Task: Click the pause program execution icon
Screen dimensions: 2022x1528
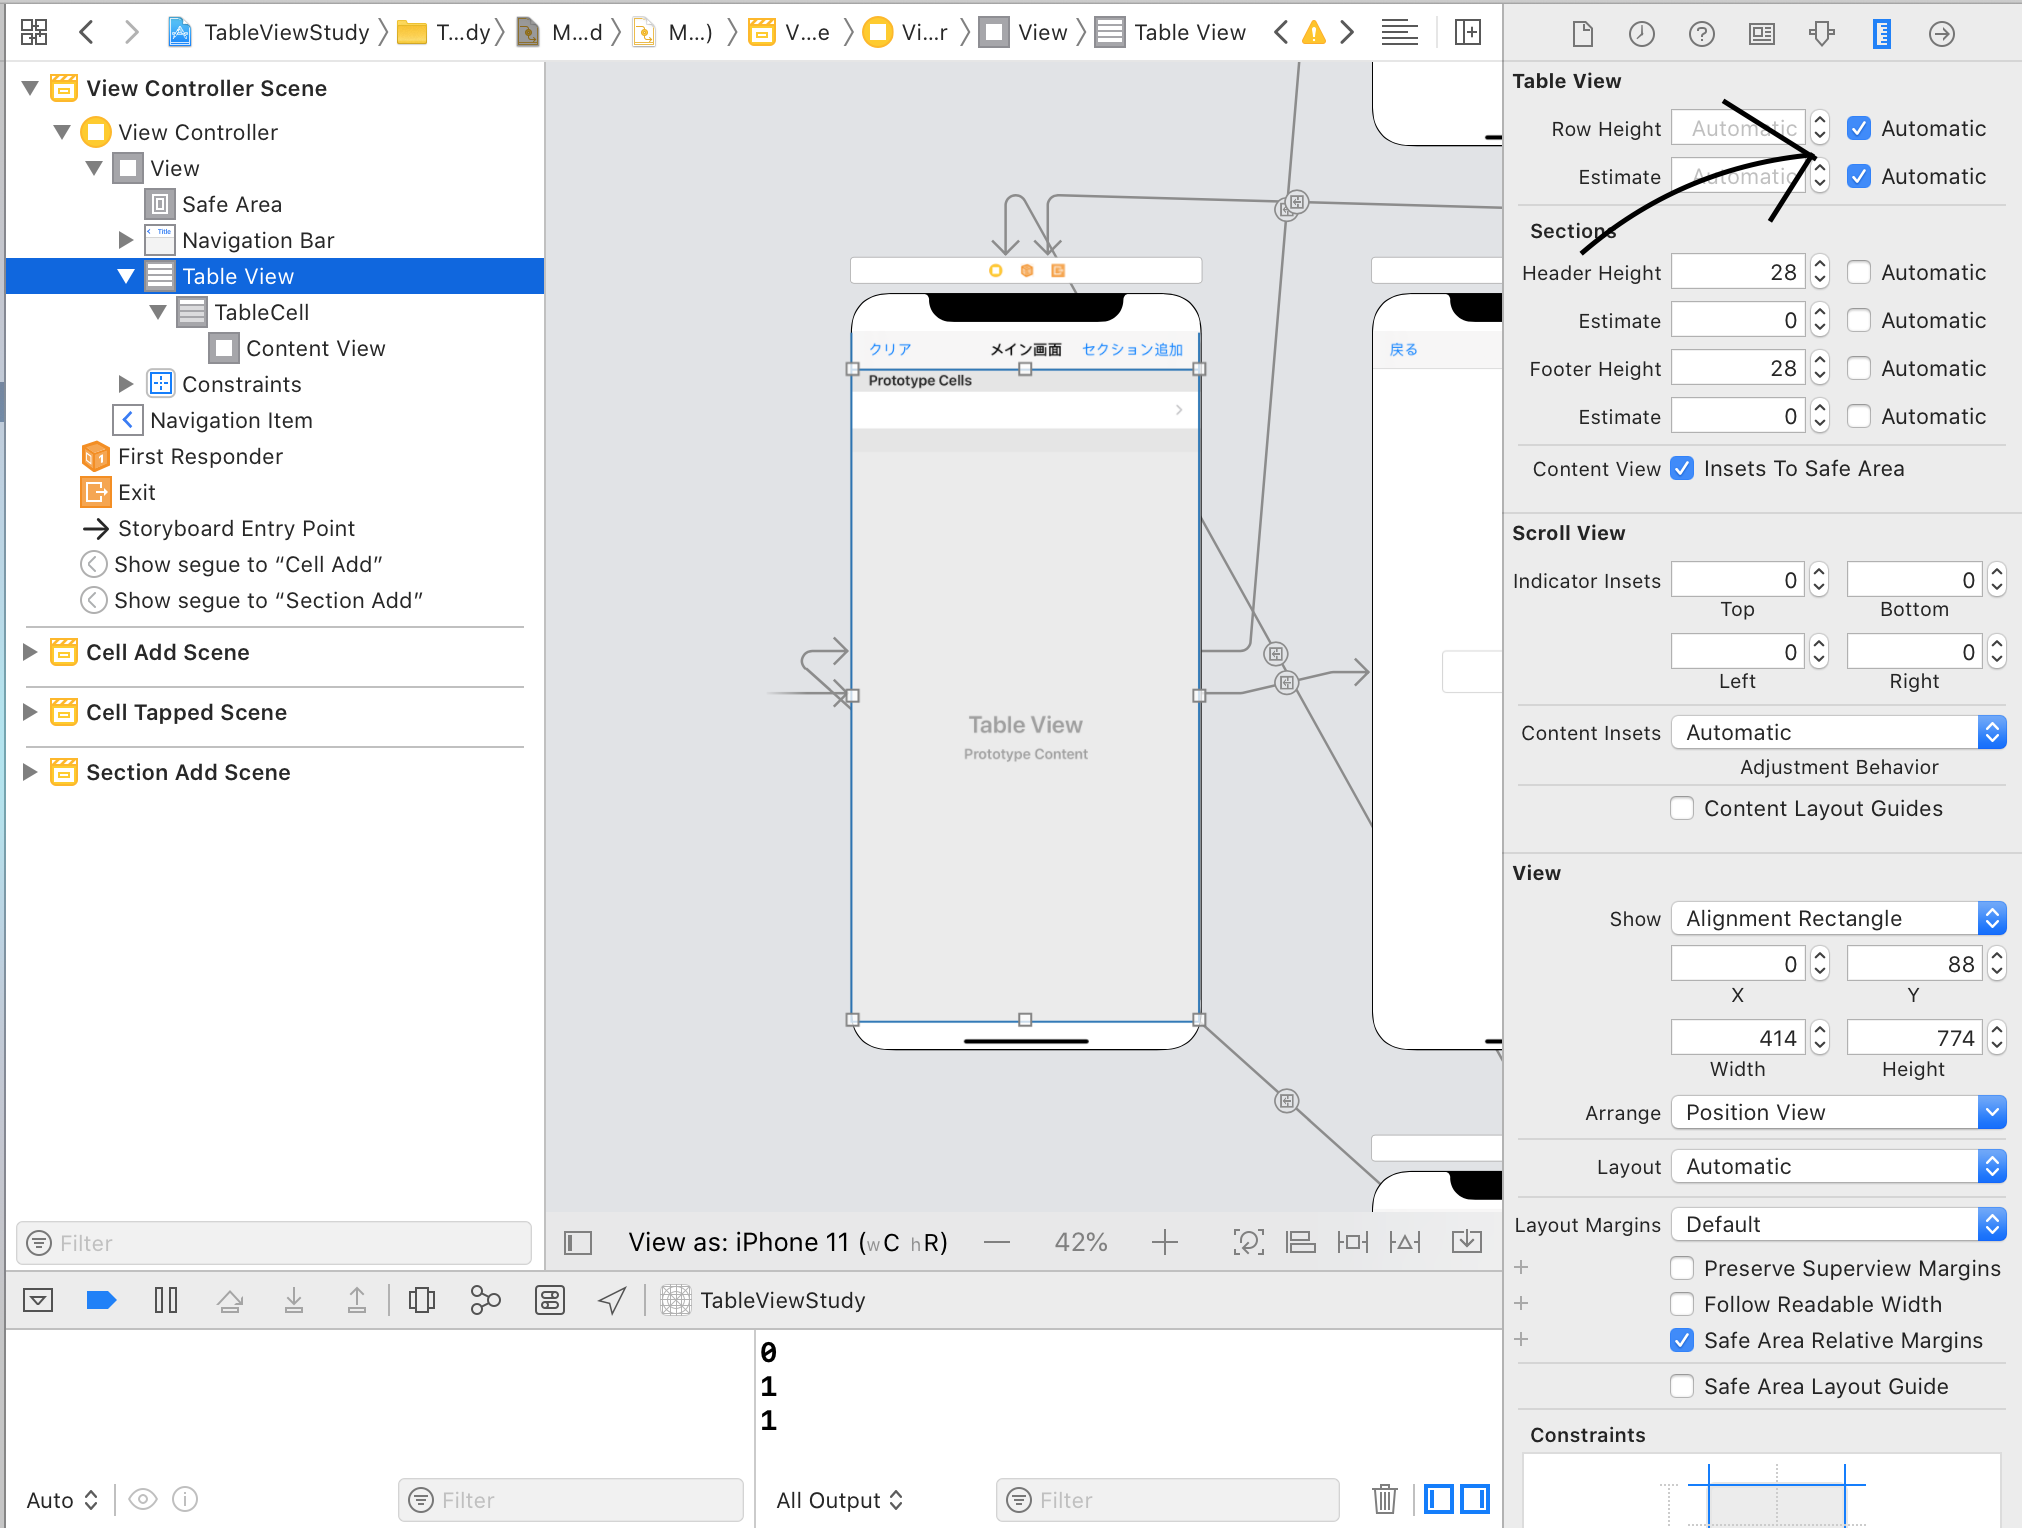Action: pyautogui.click(x=166, y=1300)
